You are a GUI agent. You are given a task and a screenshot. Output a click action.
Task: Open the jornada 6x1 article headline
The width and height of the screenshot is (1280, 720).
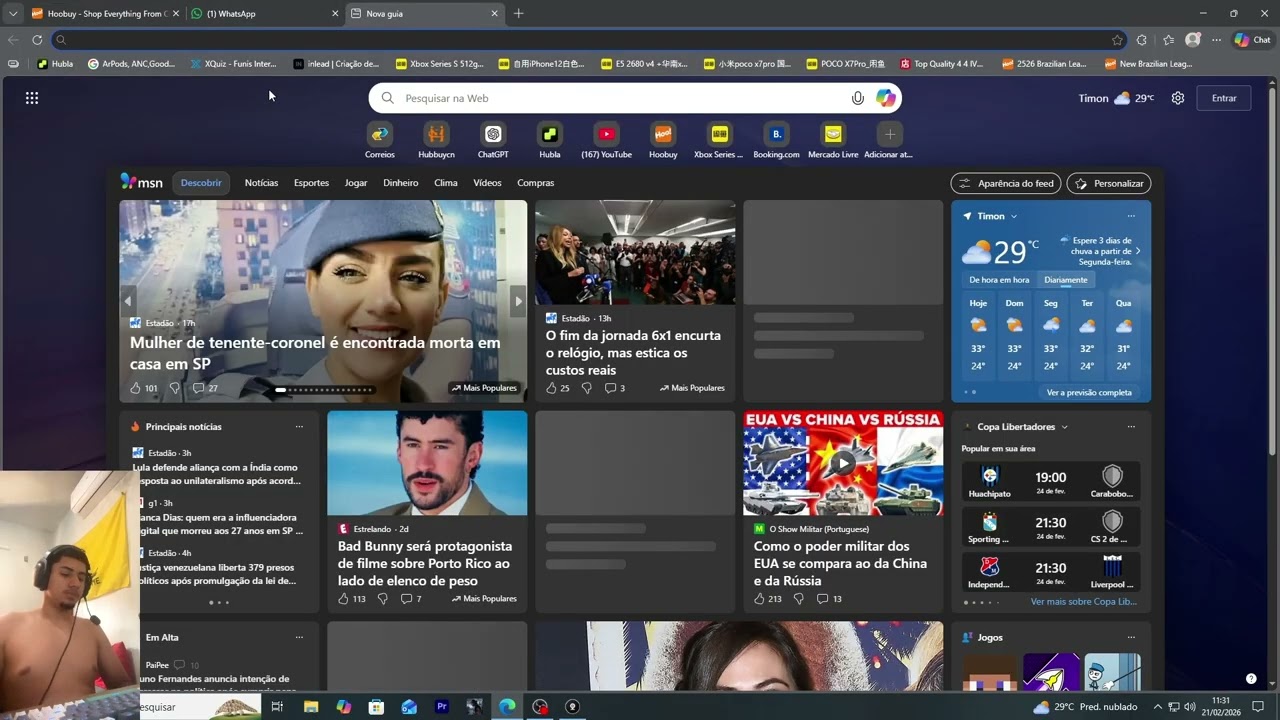click(x=633, y=353)
